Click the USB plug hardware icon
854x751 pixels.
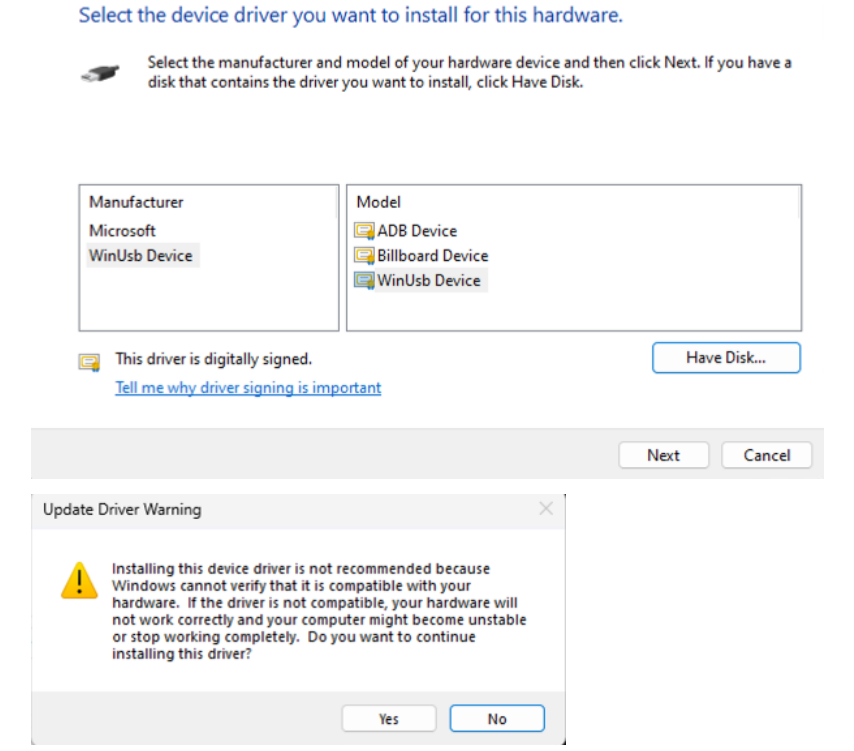pos(101,74)
